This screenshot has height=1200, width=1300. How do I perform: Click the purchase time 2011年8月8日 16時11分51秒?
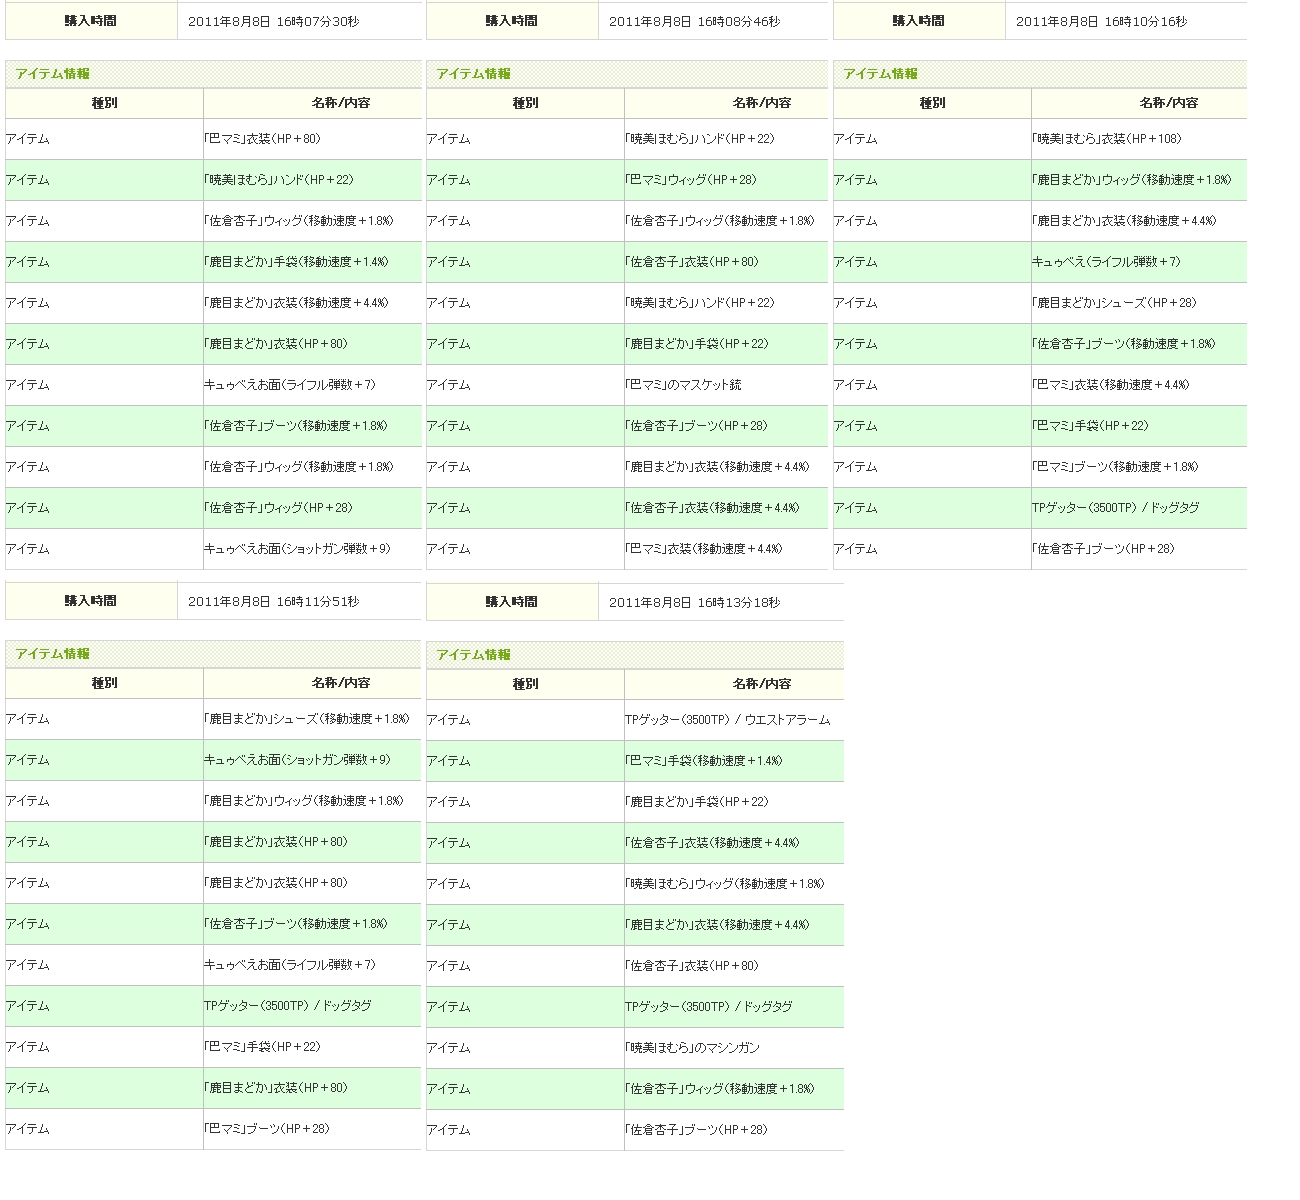273,601
